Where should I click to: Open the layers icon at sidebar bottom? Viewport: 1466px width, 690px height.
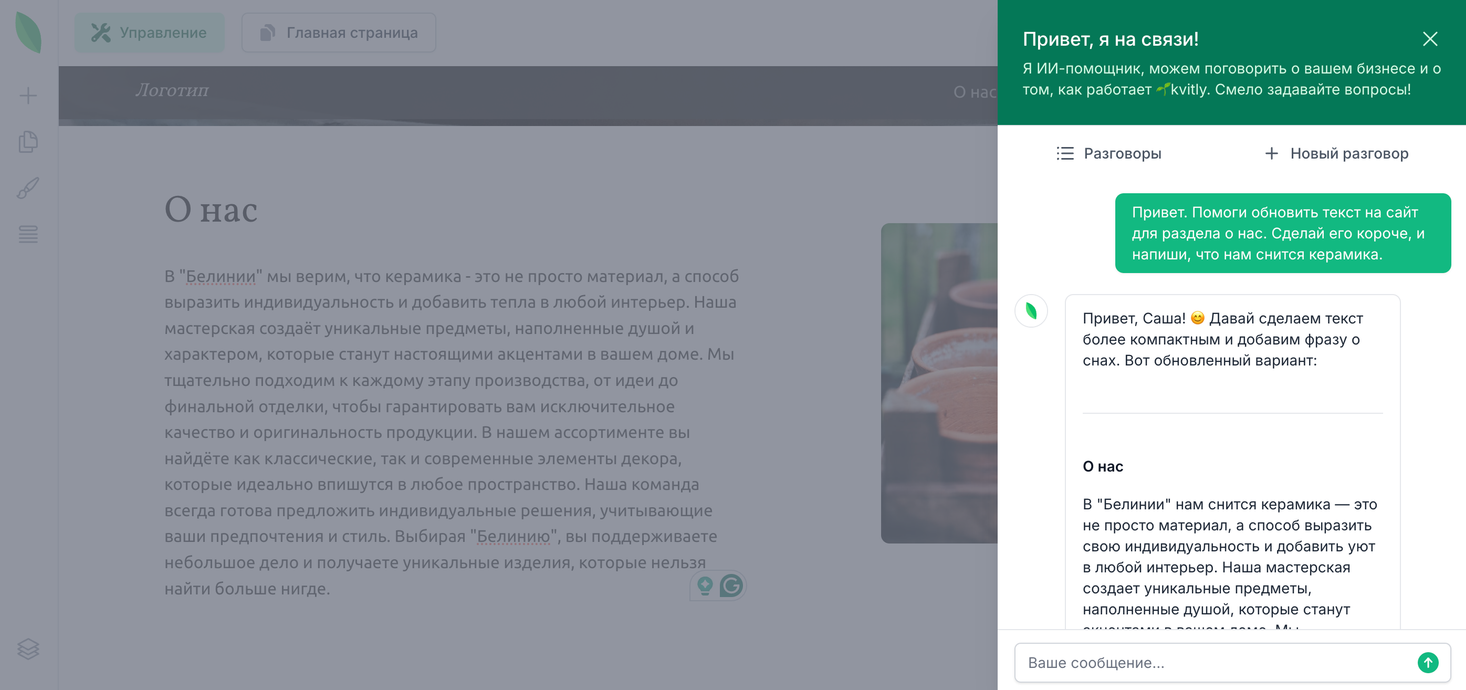28,649
